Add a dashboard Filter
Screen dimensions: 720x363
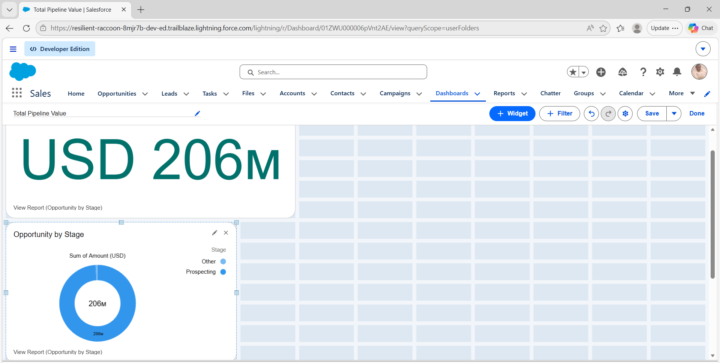point(559,113)
